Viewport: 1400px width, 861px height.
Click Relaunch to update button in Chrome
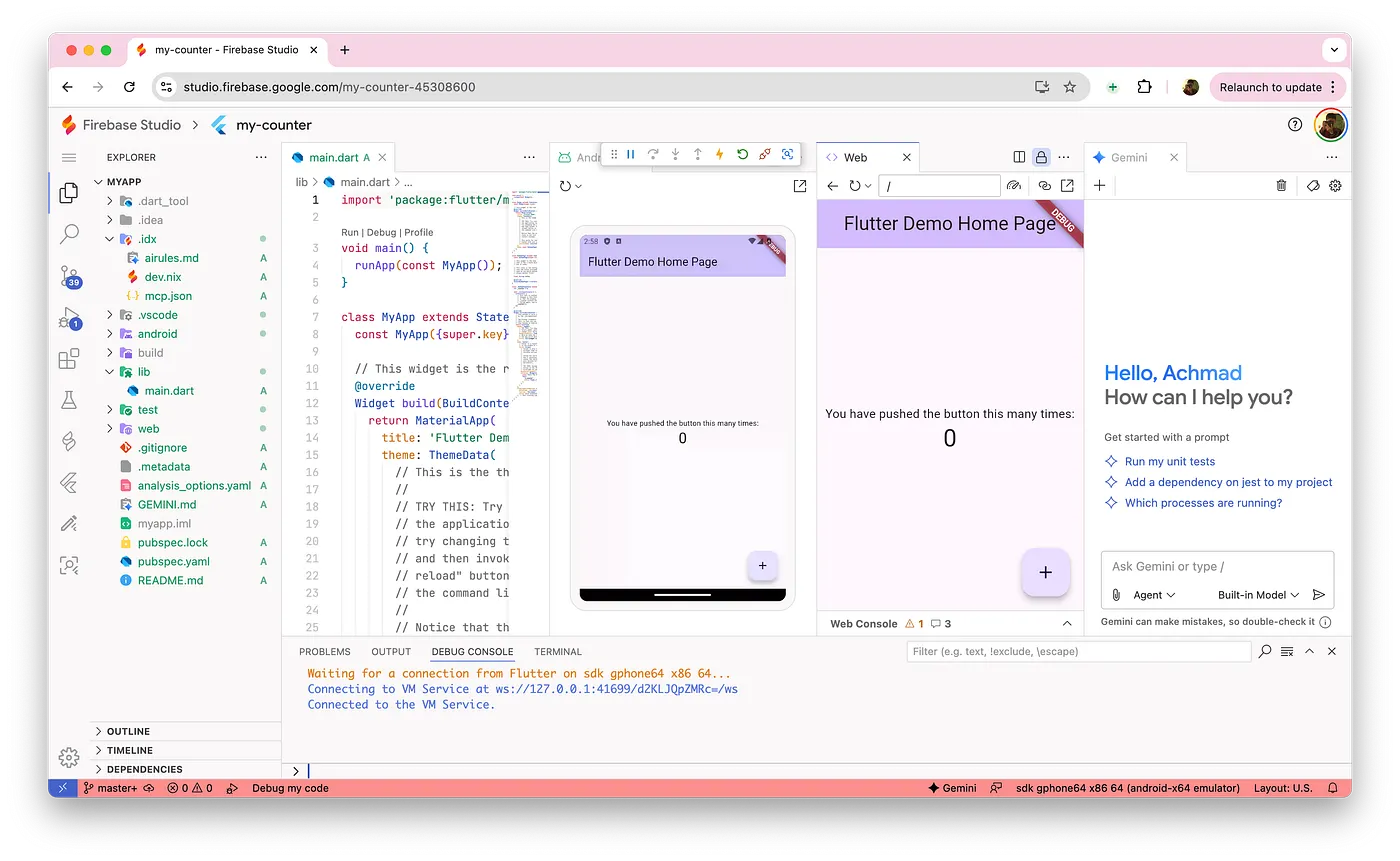[x=1277, y=87]
